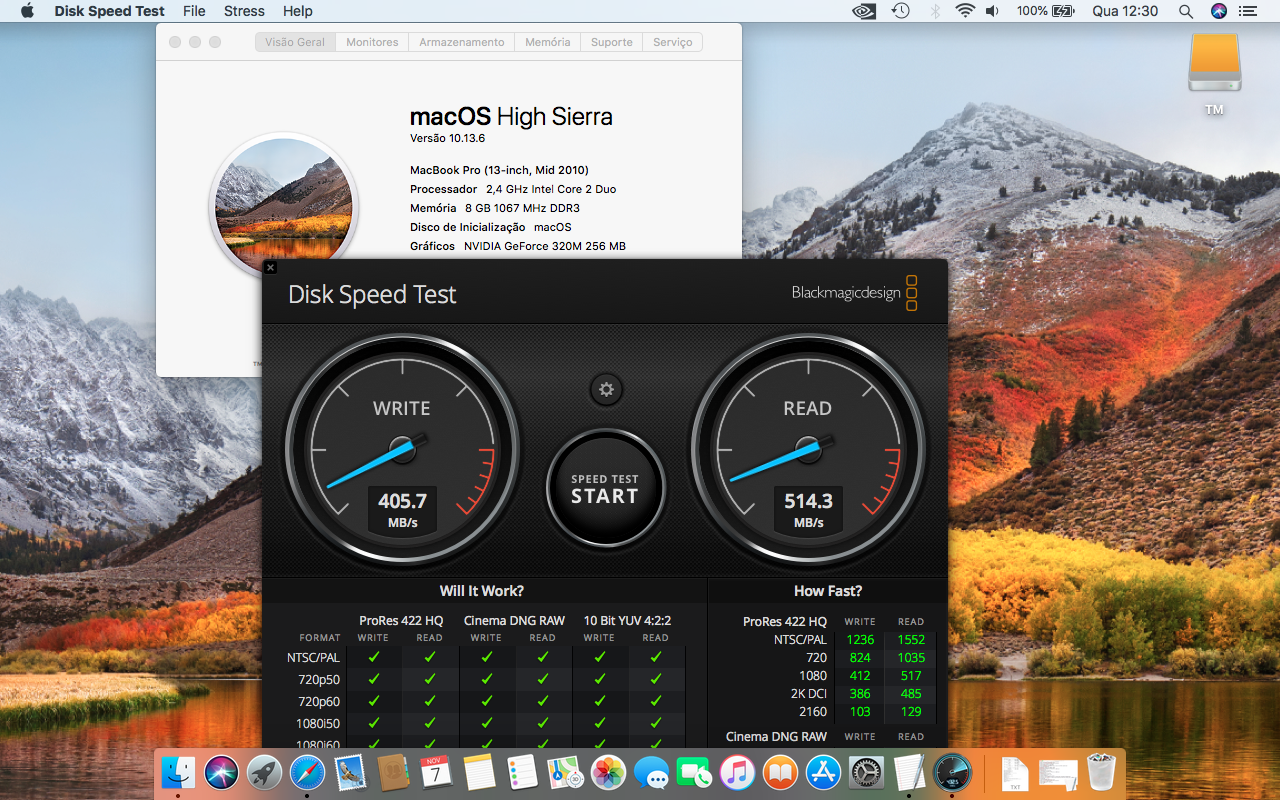Open Messages from the Dock

pos(651,772)
